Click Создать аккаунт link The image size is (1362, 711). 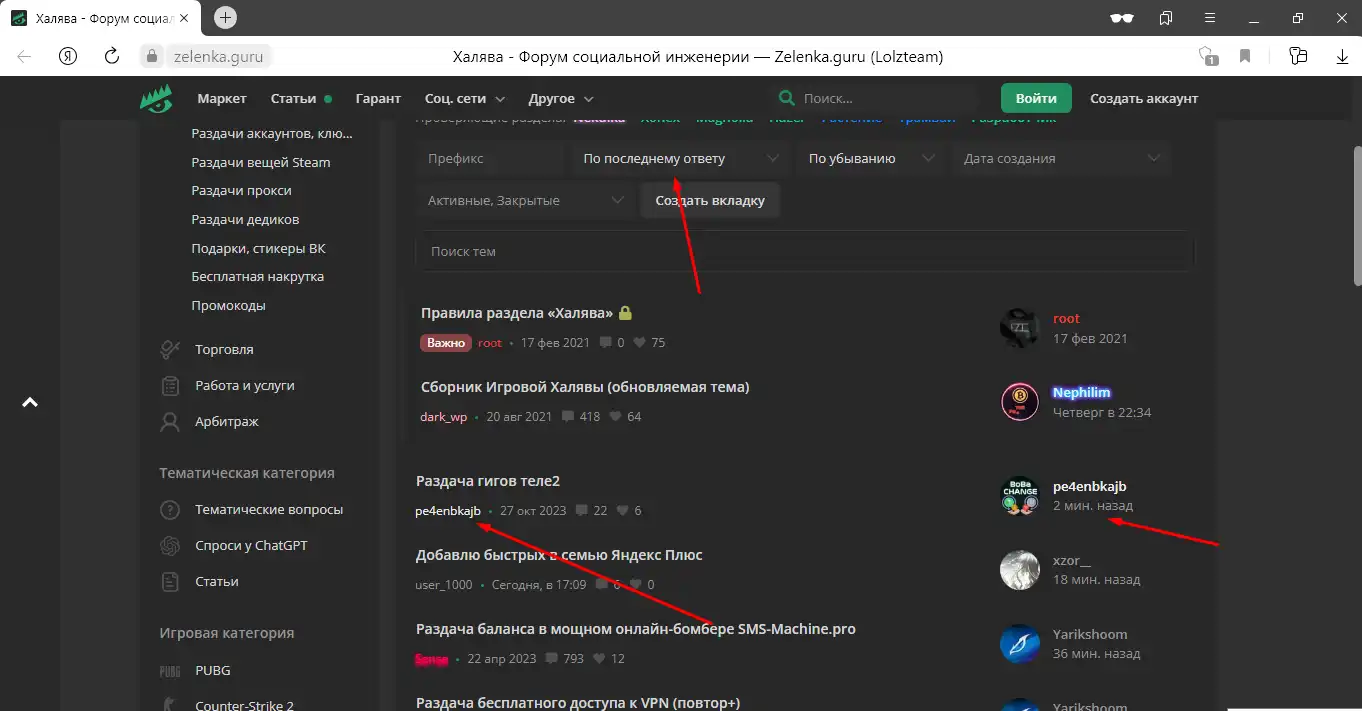pyautogui.click(x=1144, y=98)
